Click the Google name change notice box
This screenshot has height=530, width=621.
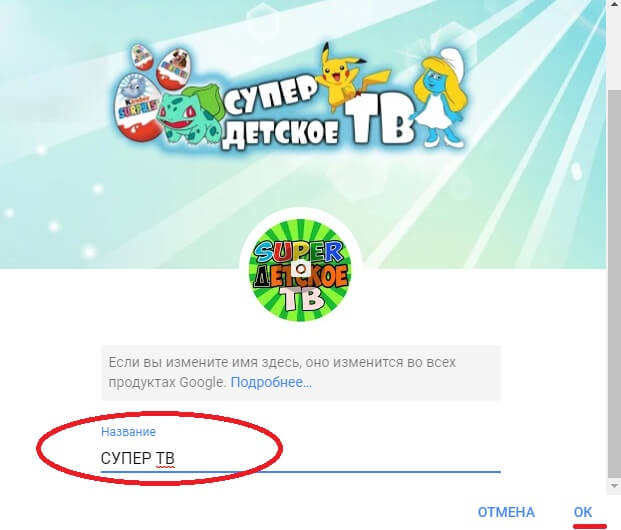click(301, 373)
